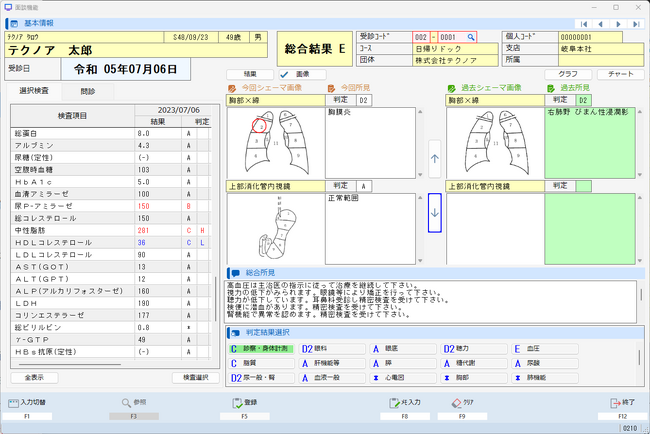This screenshot has width=650, height=435.
Task: Select the 心電図 judgment item
Action: click(x=403, y=378)
